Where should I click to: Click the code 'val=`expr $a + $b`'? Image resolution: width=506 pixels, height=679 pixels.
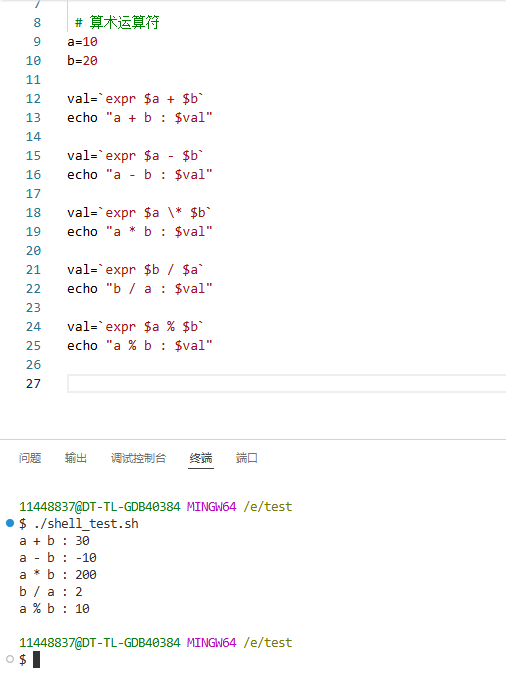135,99
